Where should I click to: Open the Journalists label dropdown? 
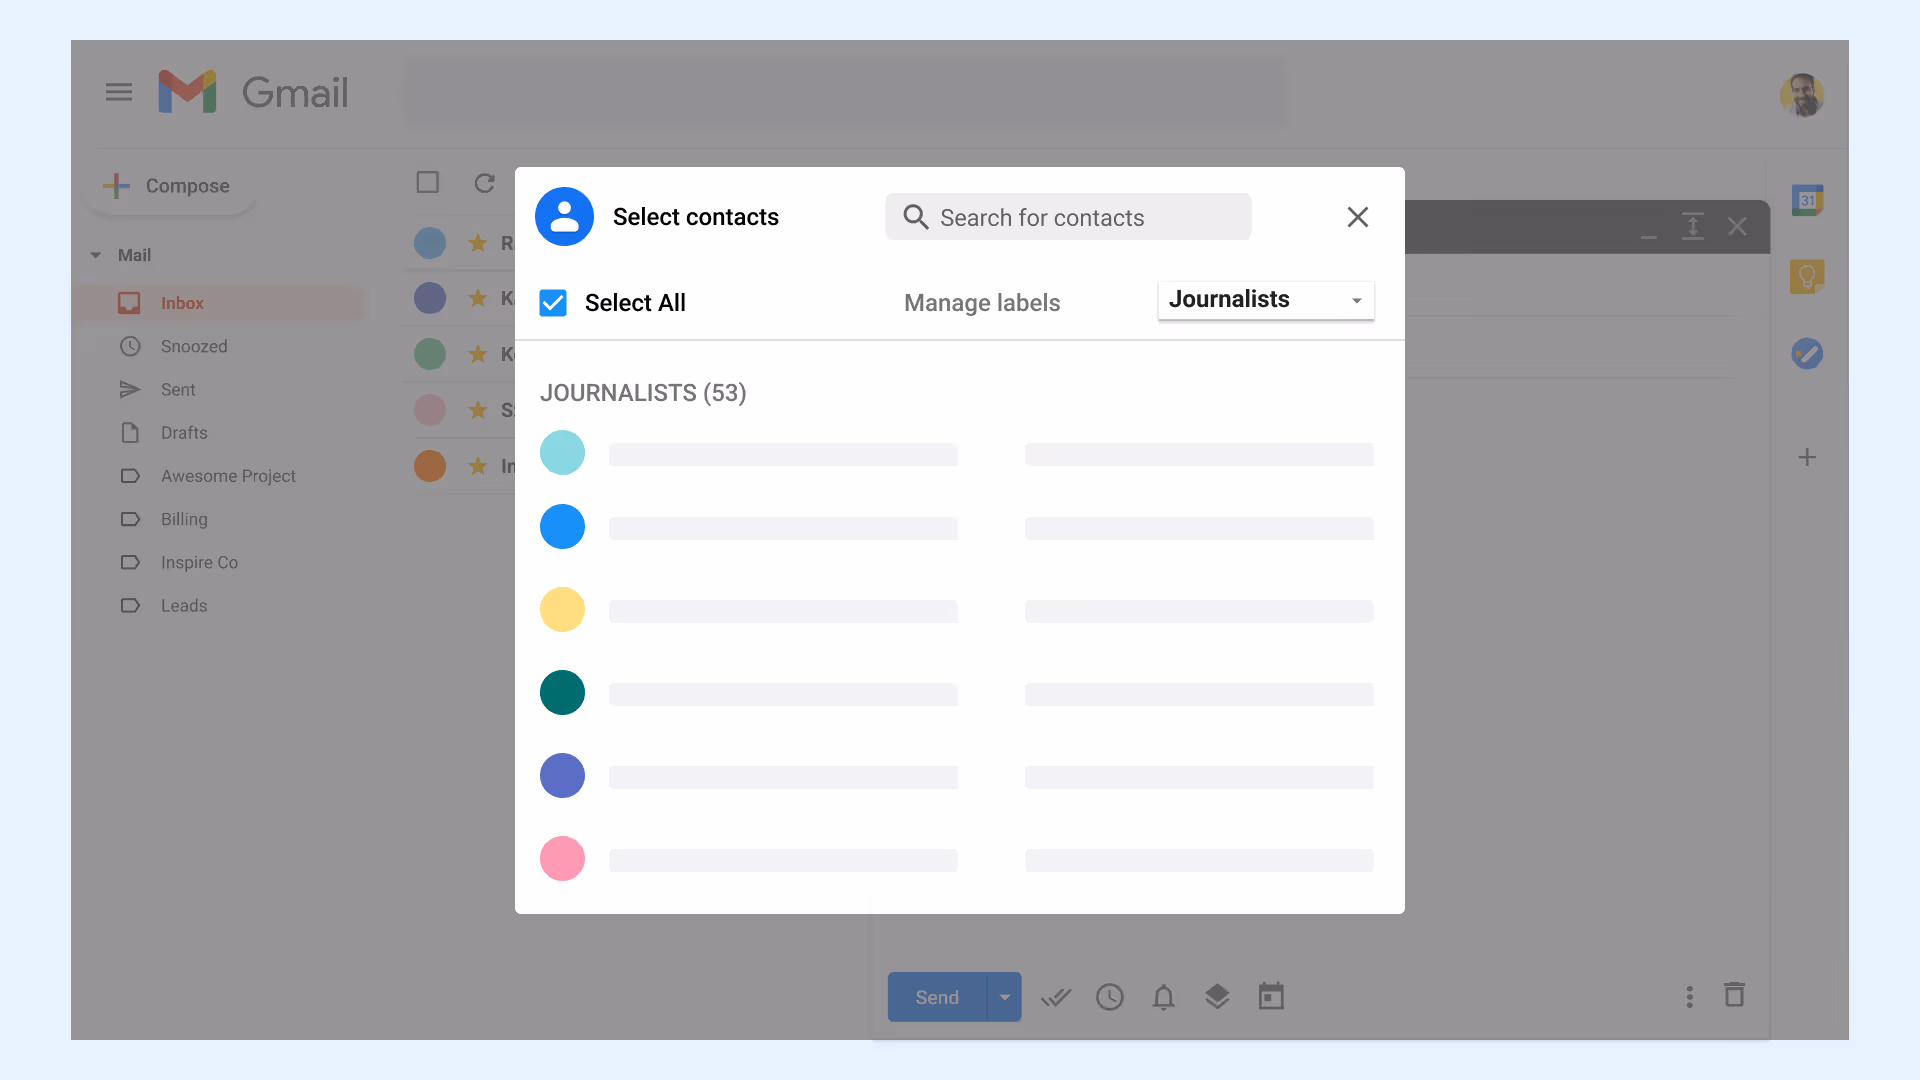[x=1266, y=300]
